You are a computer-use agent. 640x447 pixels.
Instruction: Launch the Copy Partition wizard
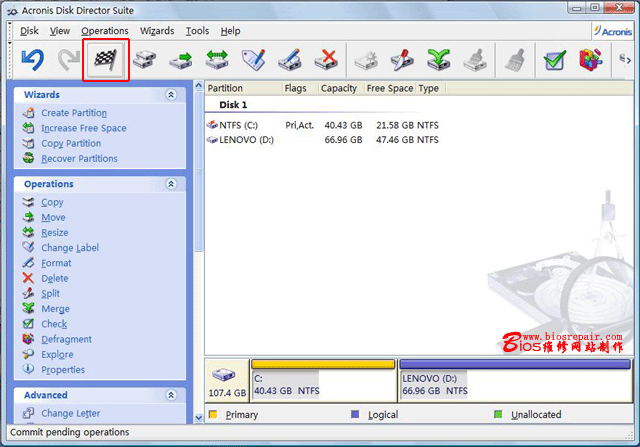coord(71,143)
